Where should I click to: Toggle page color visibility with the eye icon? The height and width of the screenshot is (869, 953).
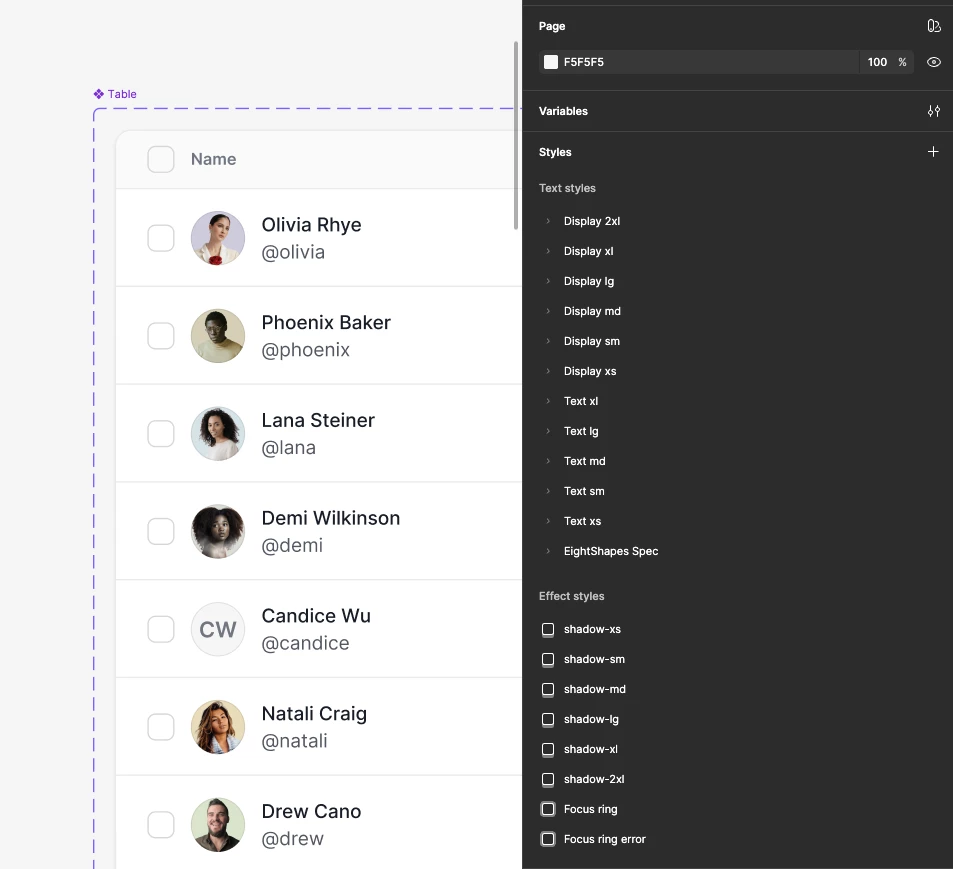pyautogui.click(x=934, y=62)
